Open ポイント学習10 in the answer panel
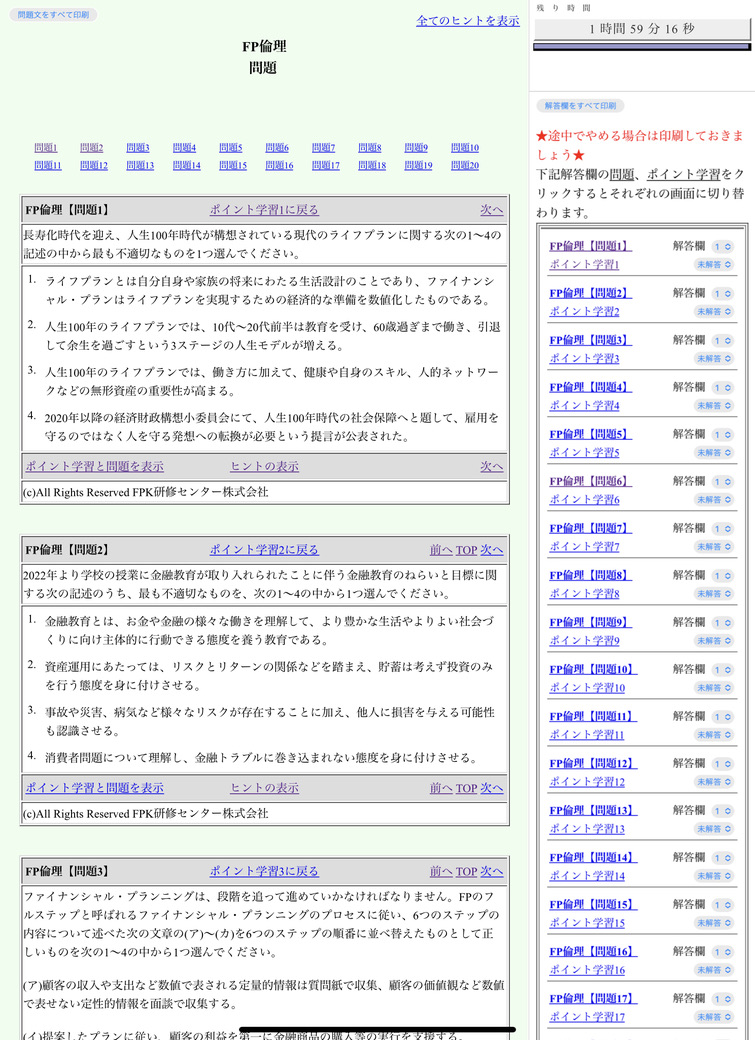This screenshot has height=1040, width=755. [586, 687]
